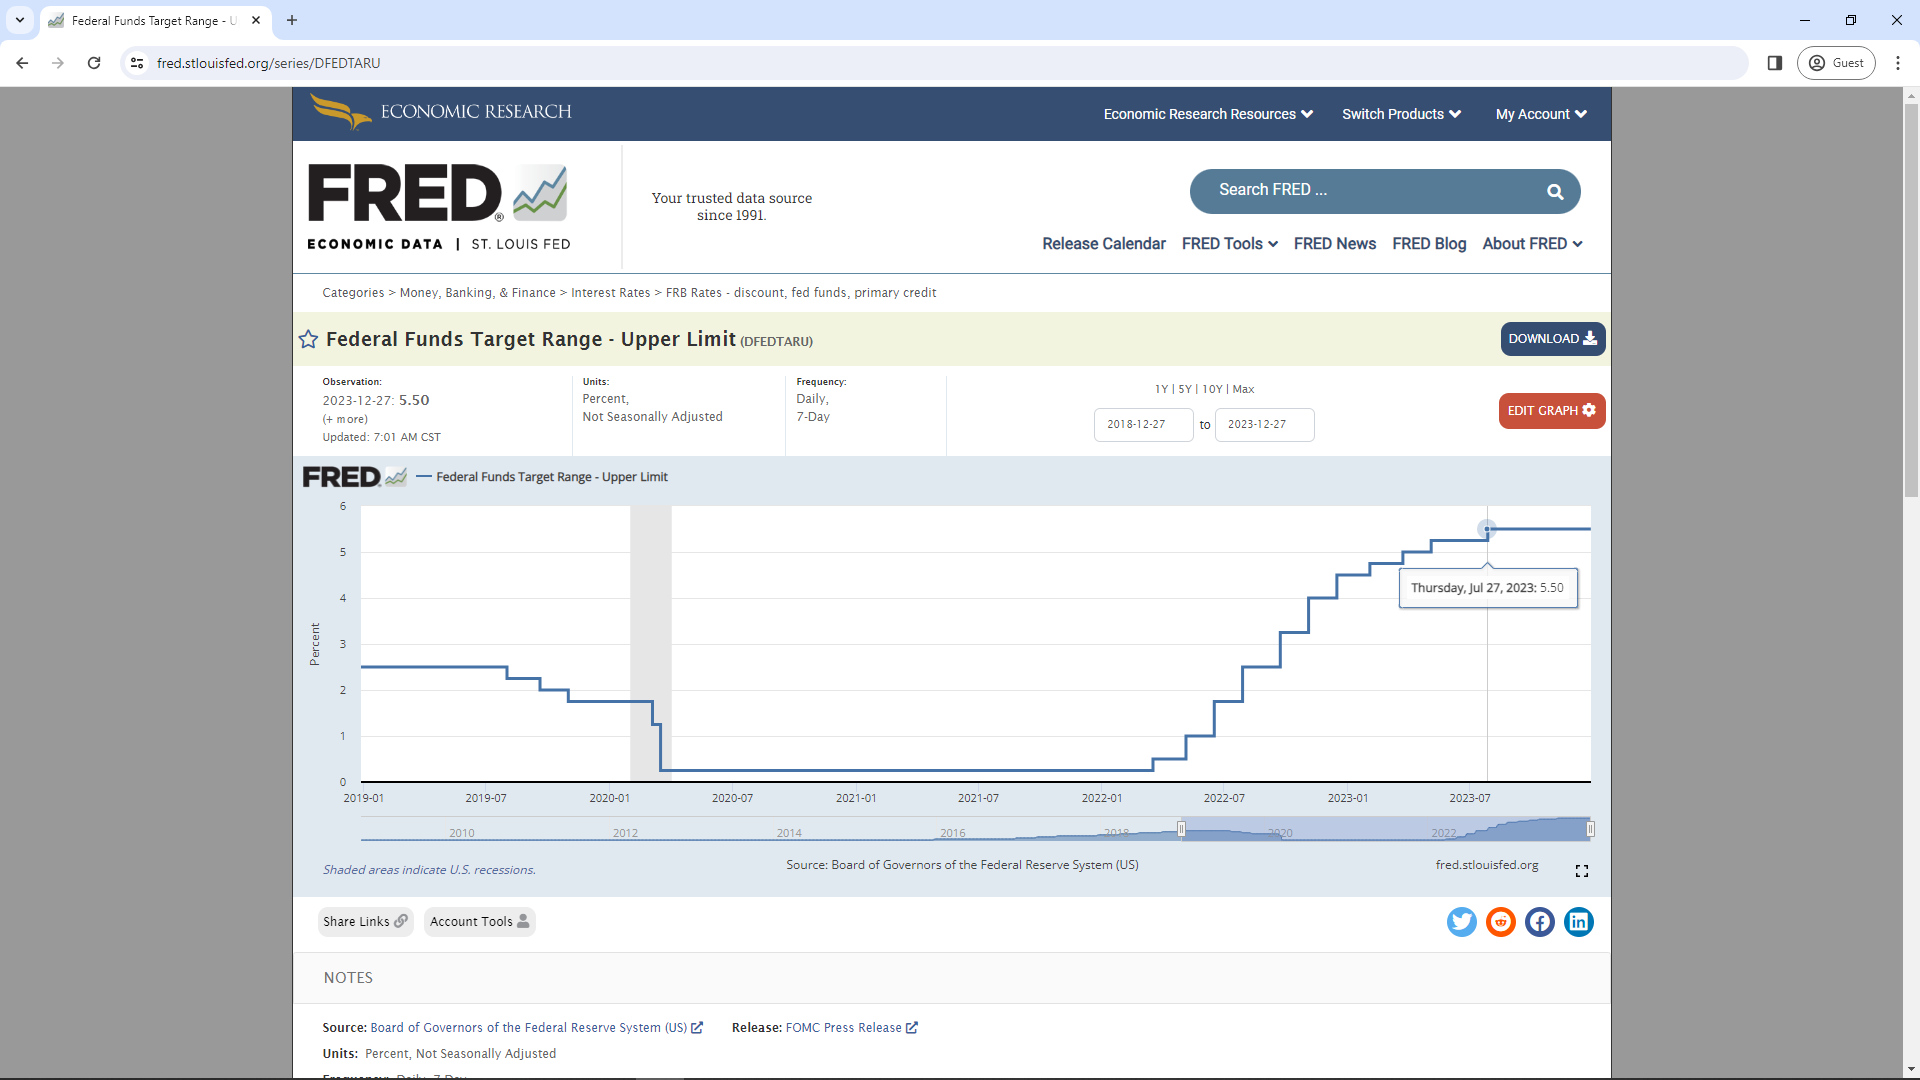Reload the page with the refresh button
Viewport: 1920px width, 1080px height.
click(x=94, y=63)
